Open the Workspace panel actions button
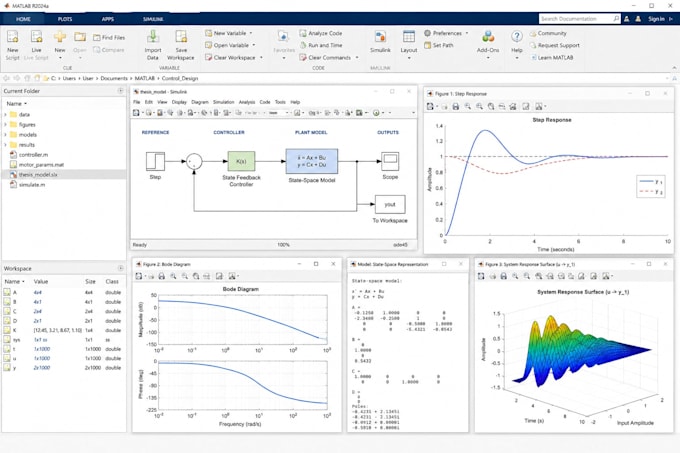The image size is (680, 453). point(121,268)
